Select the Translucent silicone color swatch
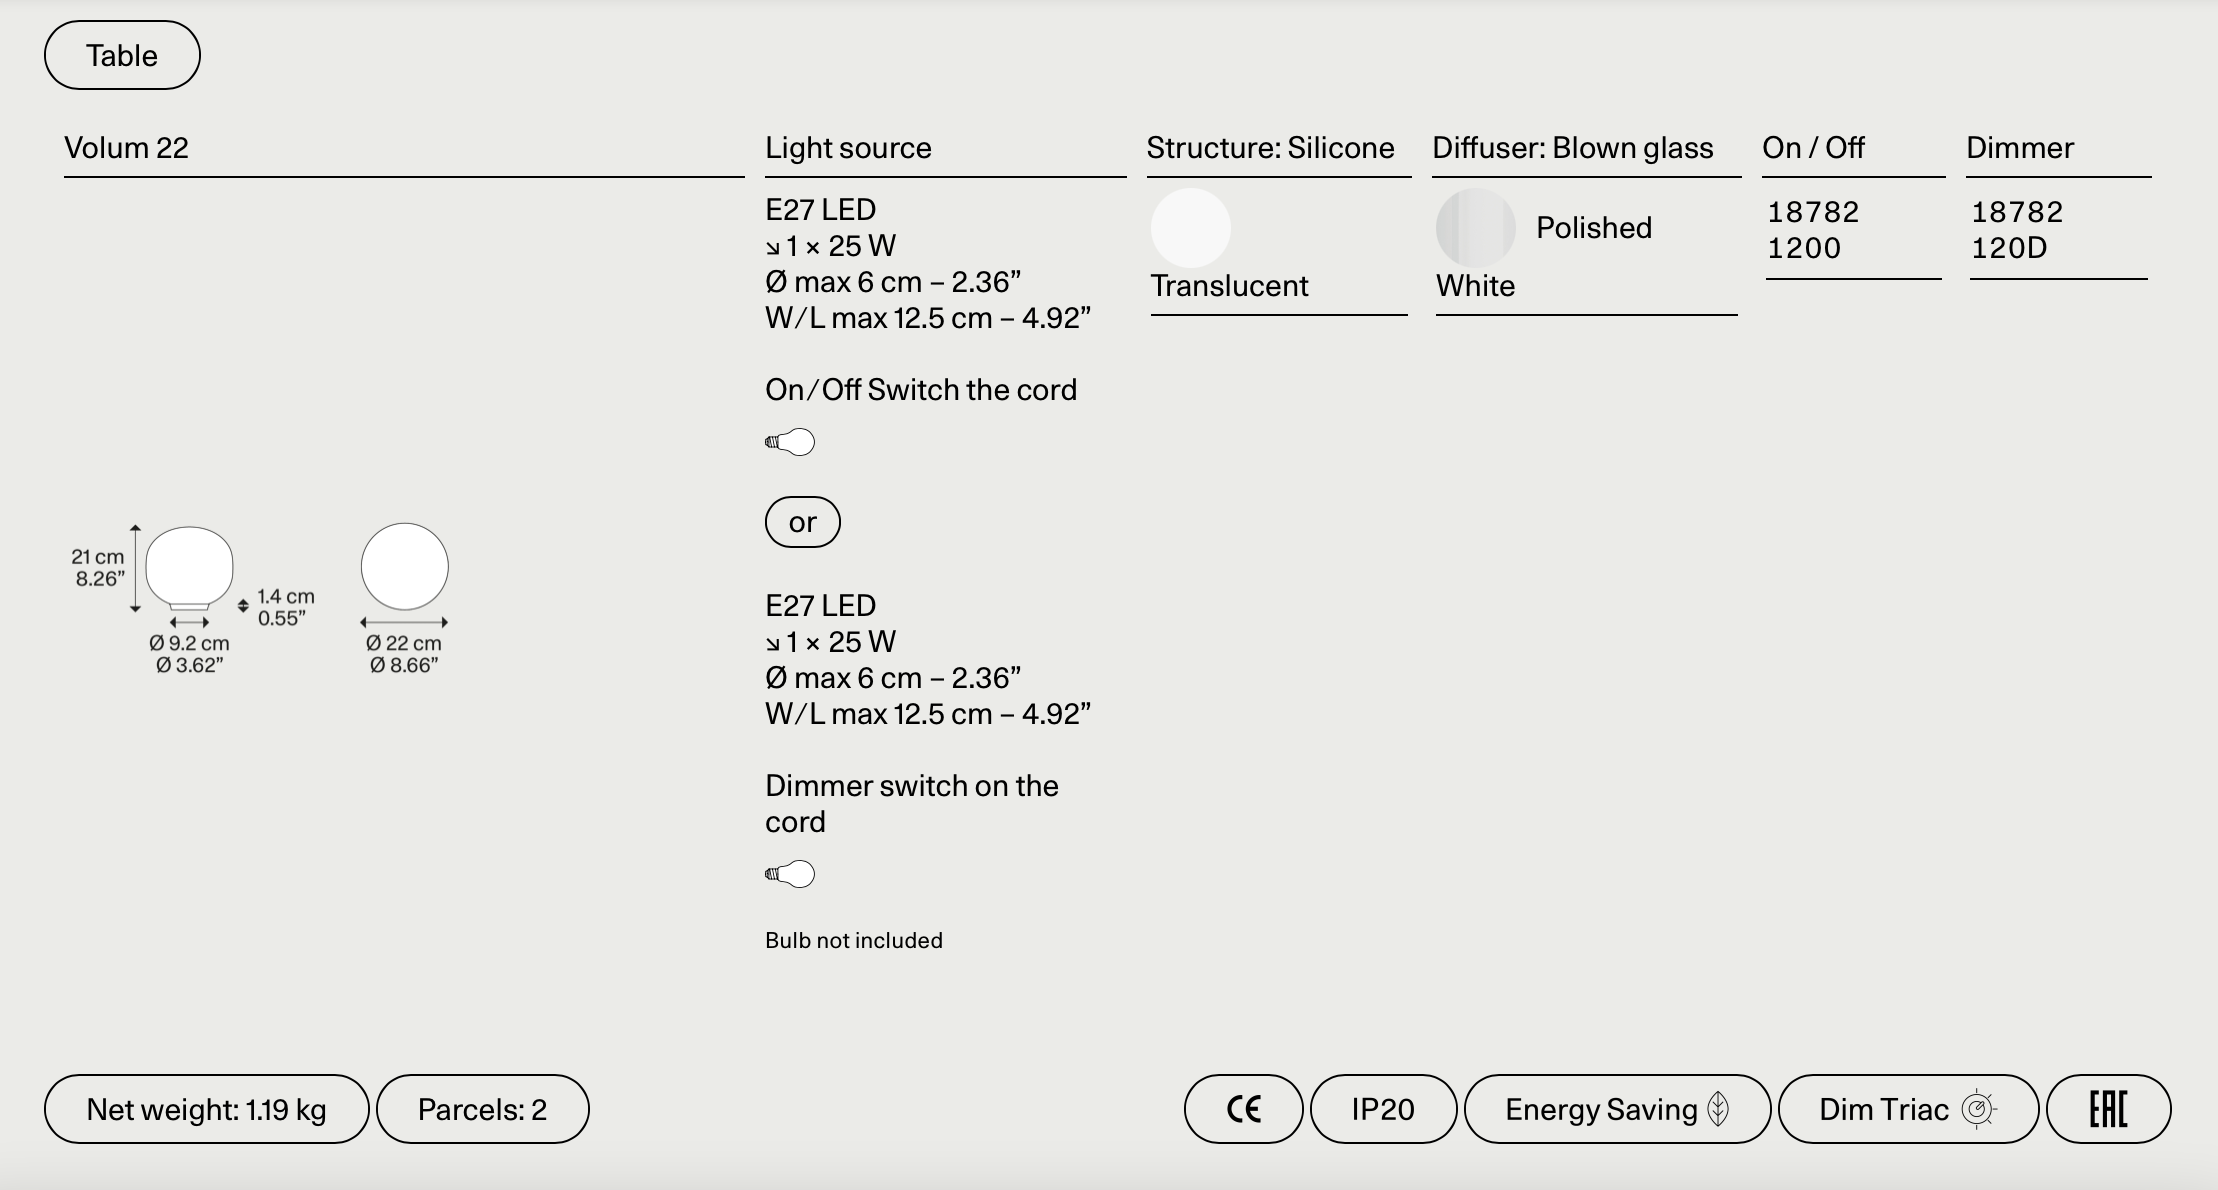Viewport: 2218px width, 1190px height. click(1190, 228)
